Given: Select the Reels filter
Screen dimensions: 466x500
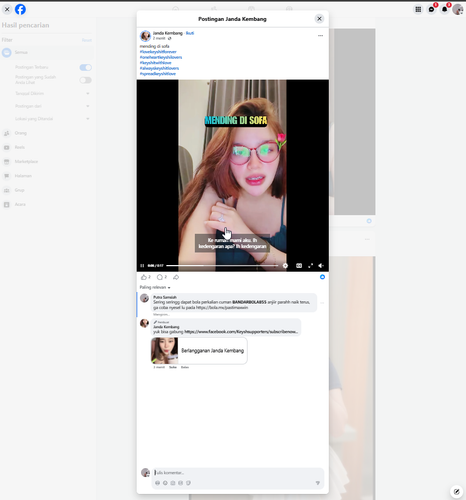Looking at the screenshot, I should point(47,147).
